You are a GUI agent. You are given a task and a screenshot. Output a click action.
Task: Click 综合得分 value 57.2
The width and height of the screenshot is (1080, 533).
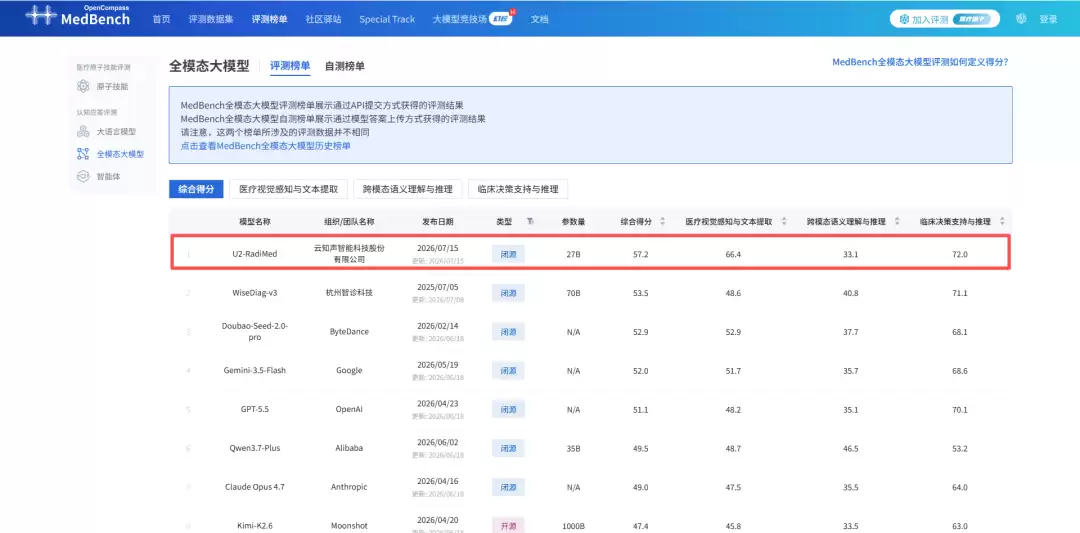pos(641,254)
